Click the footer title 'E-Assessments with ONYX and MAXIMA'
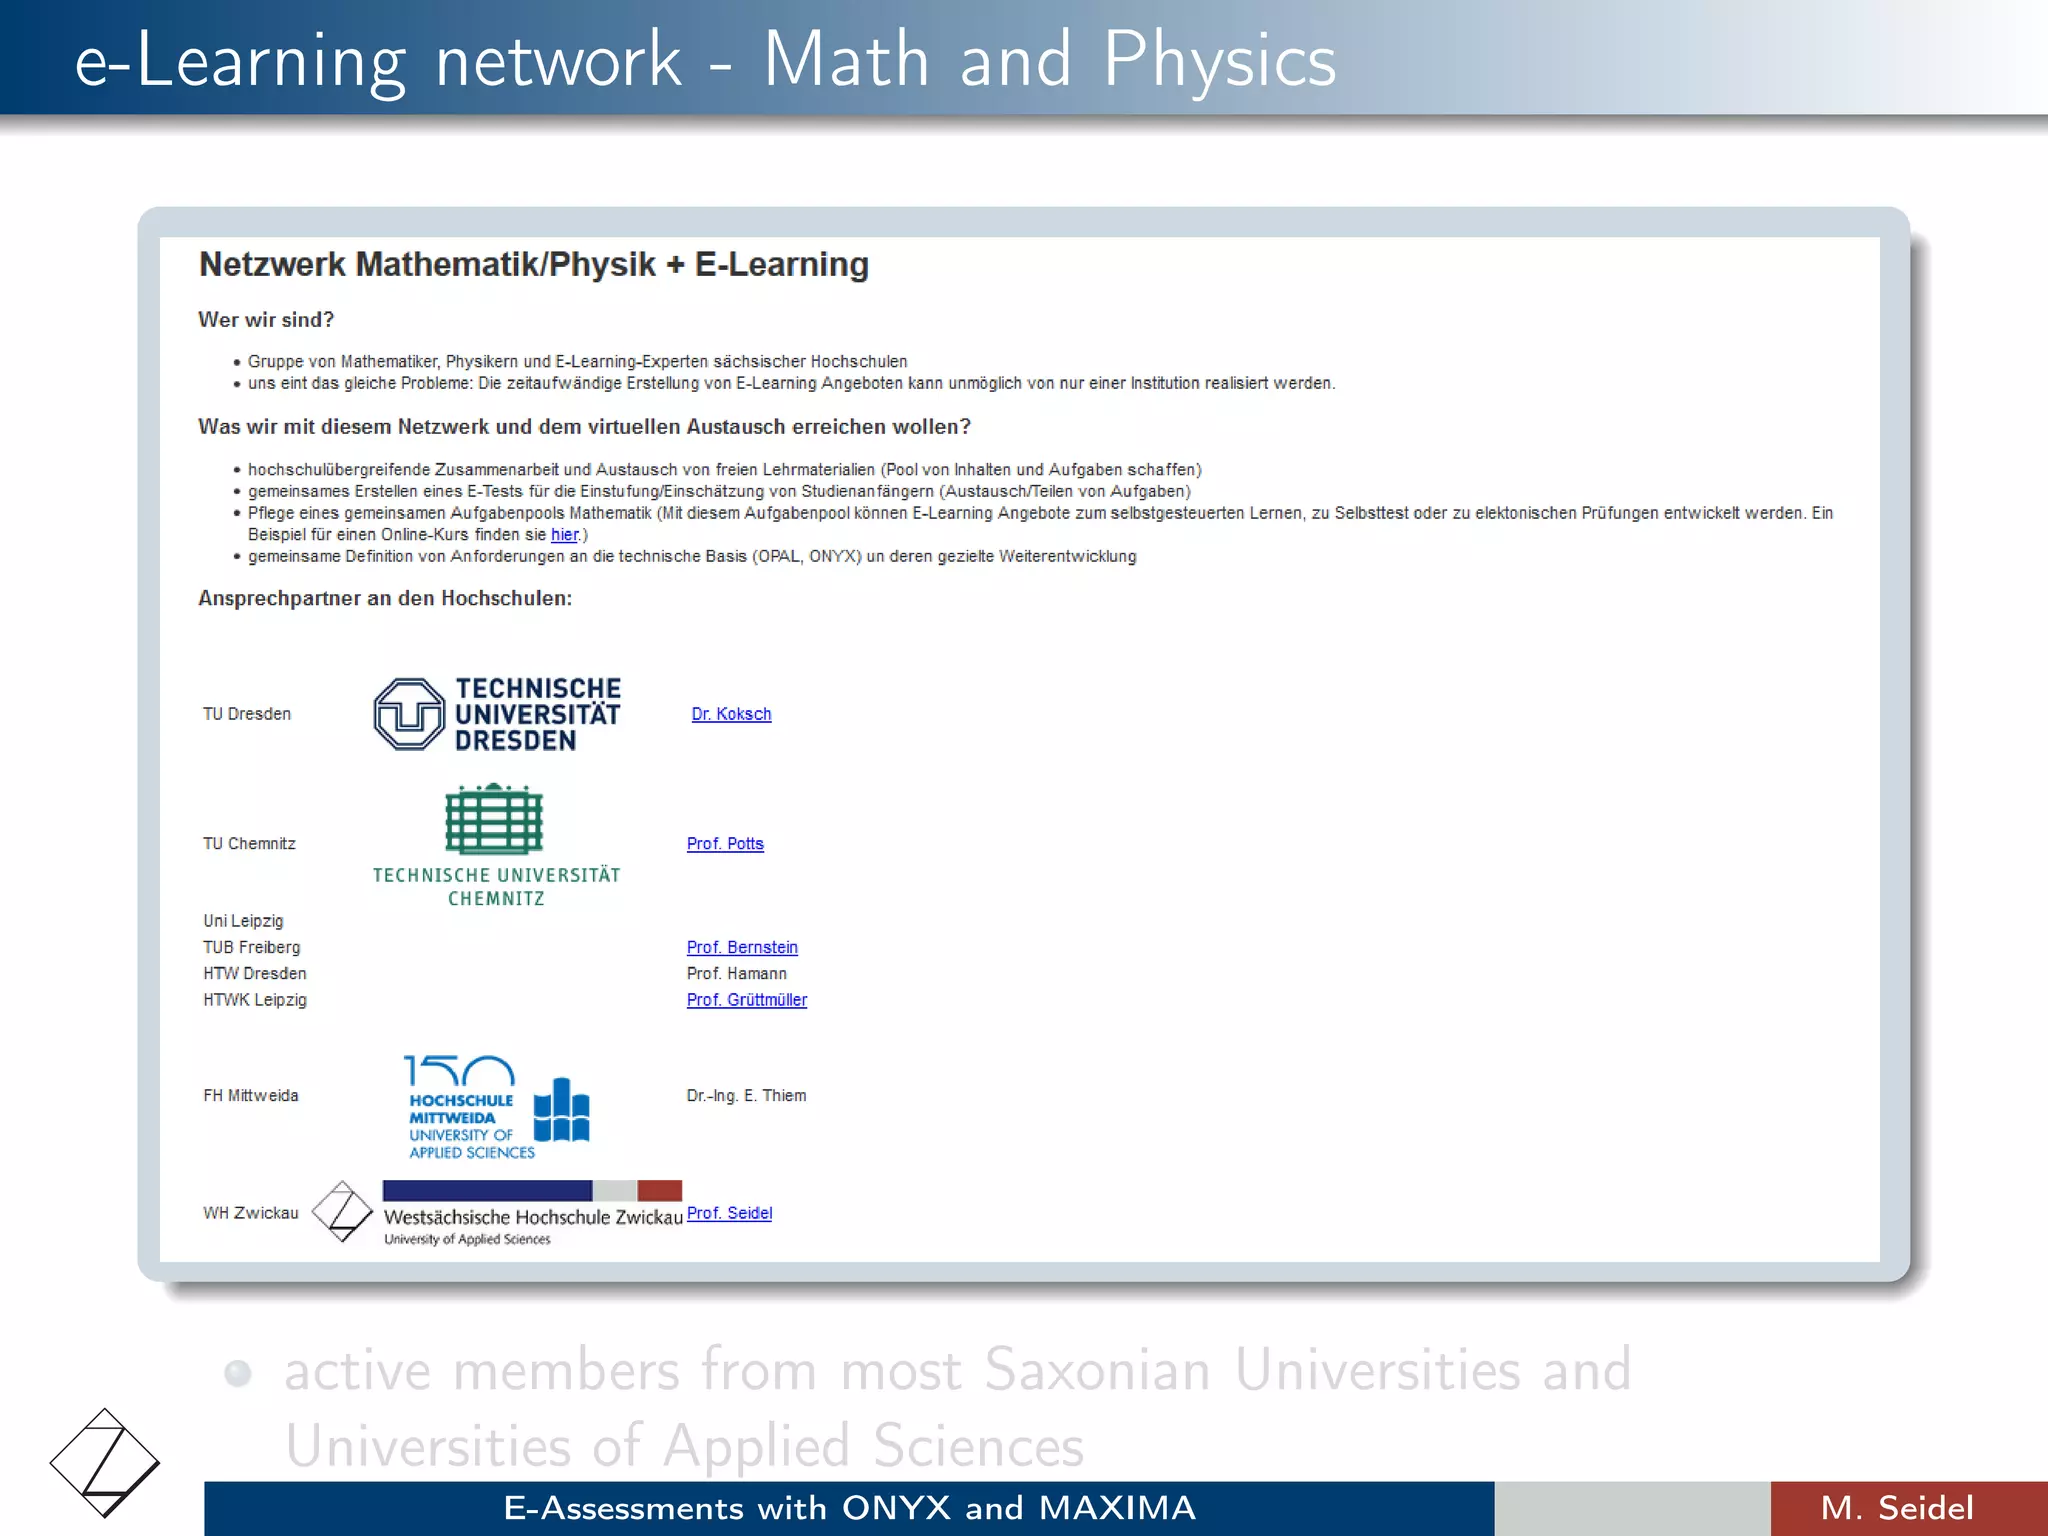Screen dimensions: 2048x1536 (x=849, y=1508)
